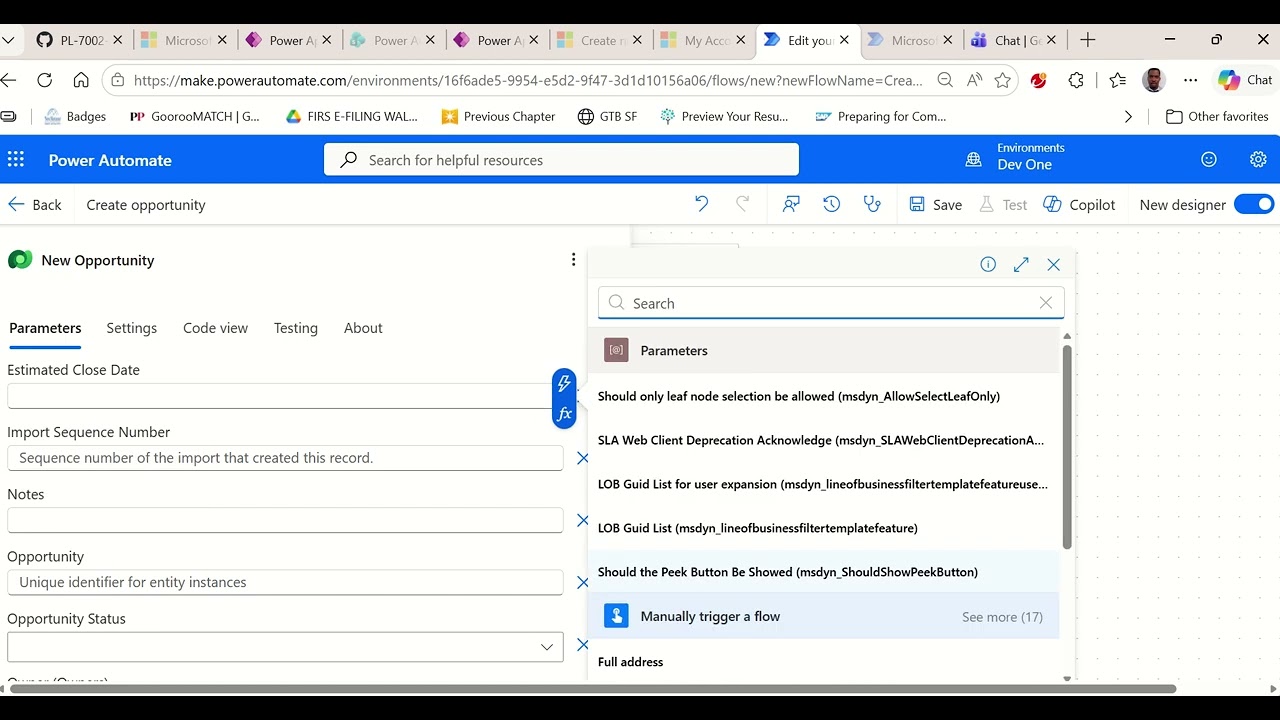Screen dimensions: 1280x720
Task: Show info about dynamic content
Action: [x=988, y=264]
